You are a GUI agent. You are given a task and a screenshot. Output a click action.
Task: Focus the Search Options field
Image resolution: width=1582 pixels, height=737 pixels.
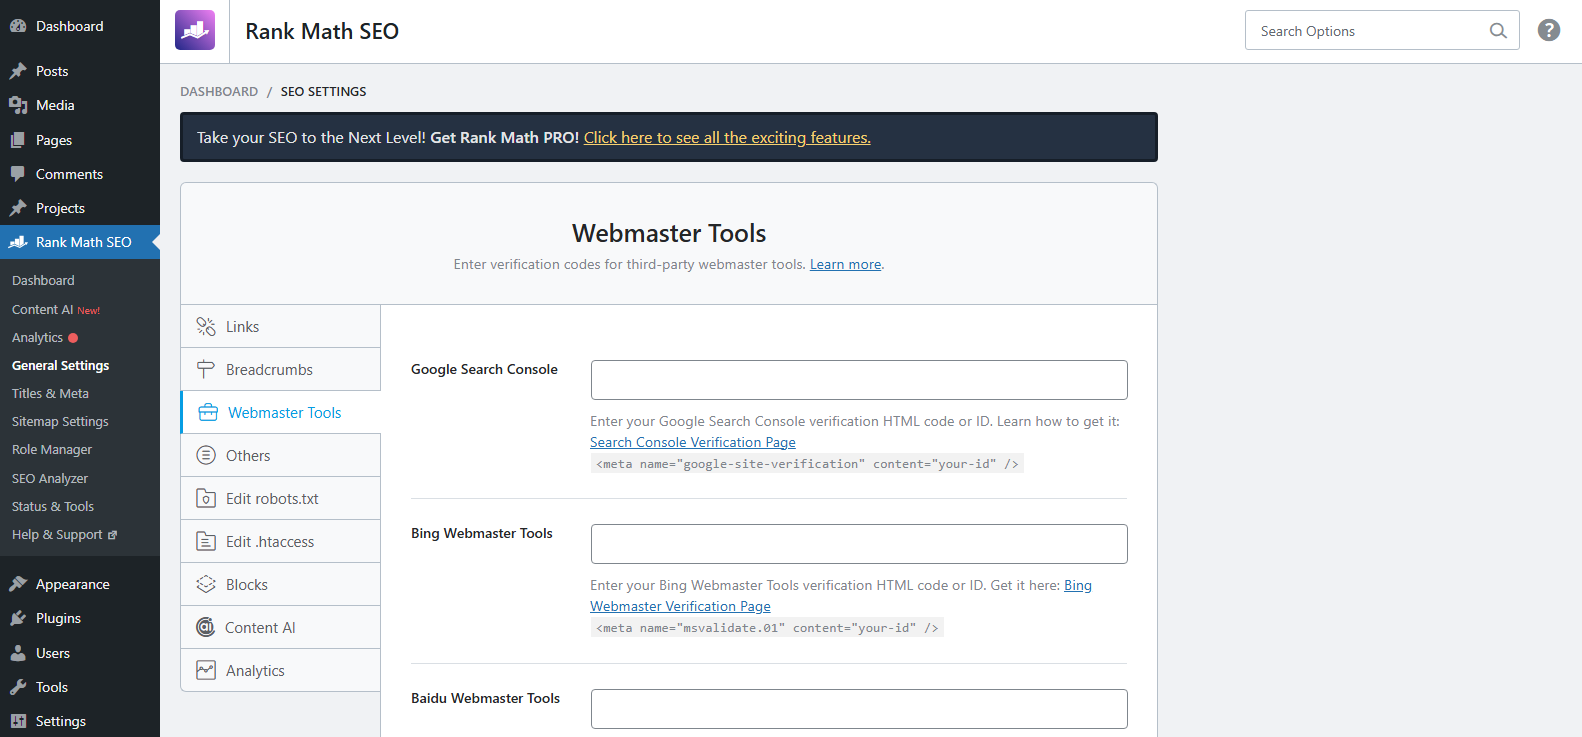1382,30
